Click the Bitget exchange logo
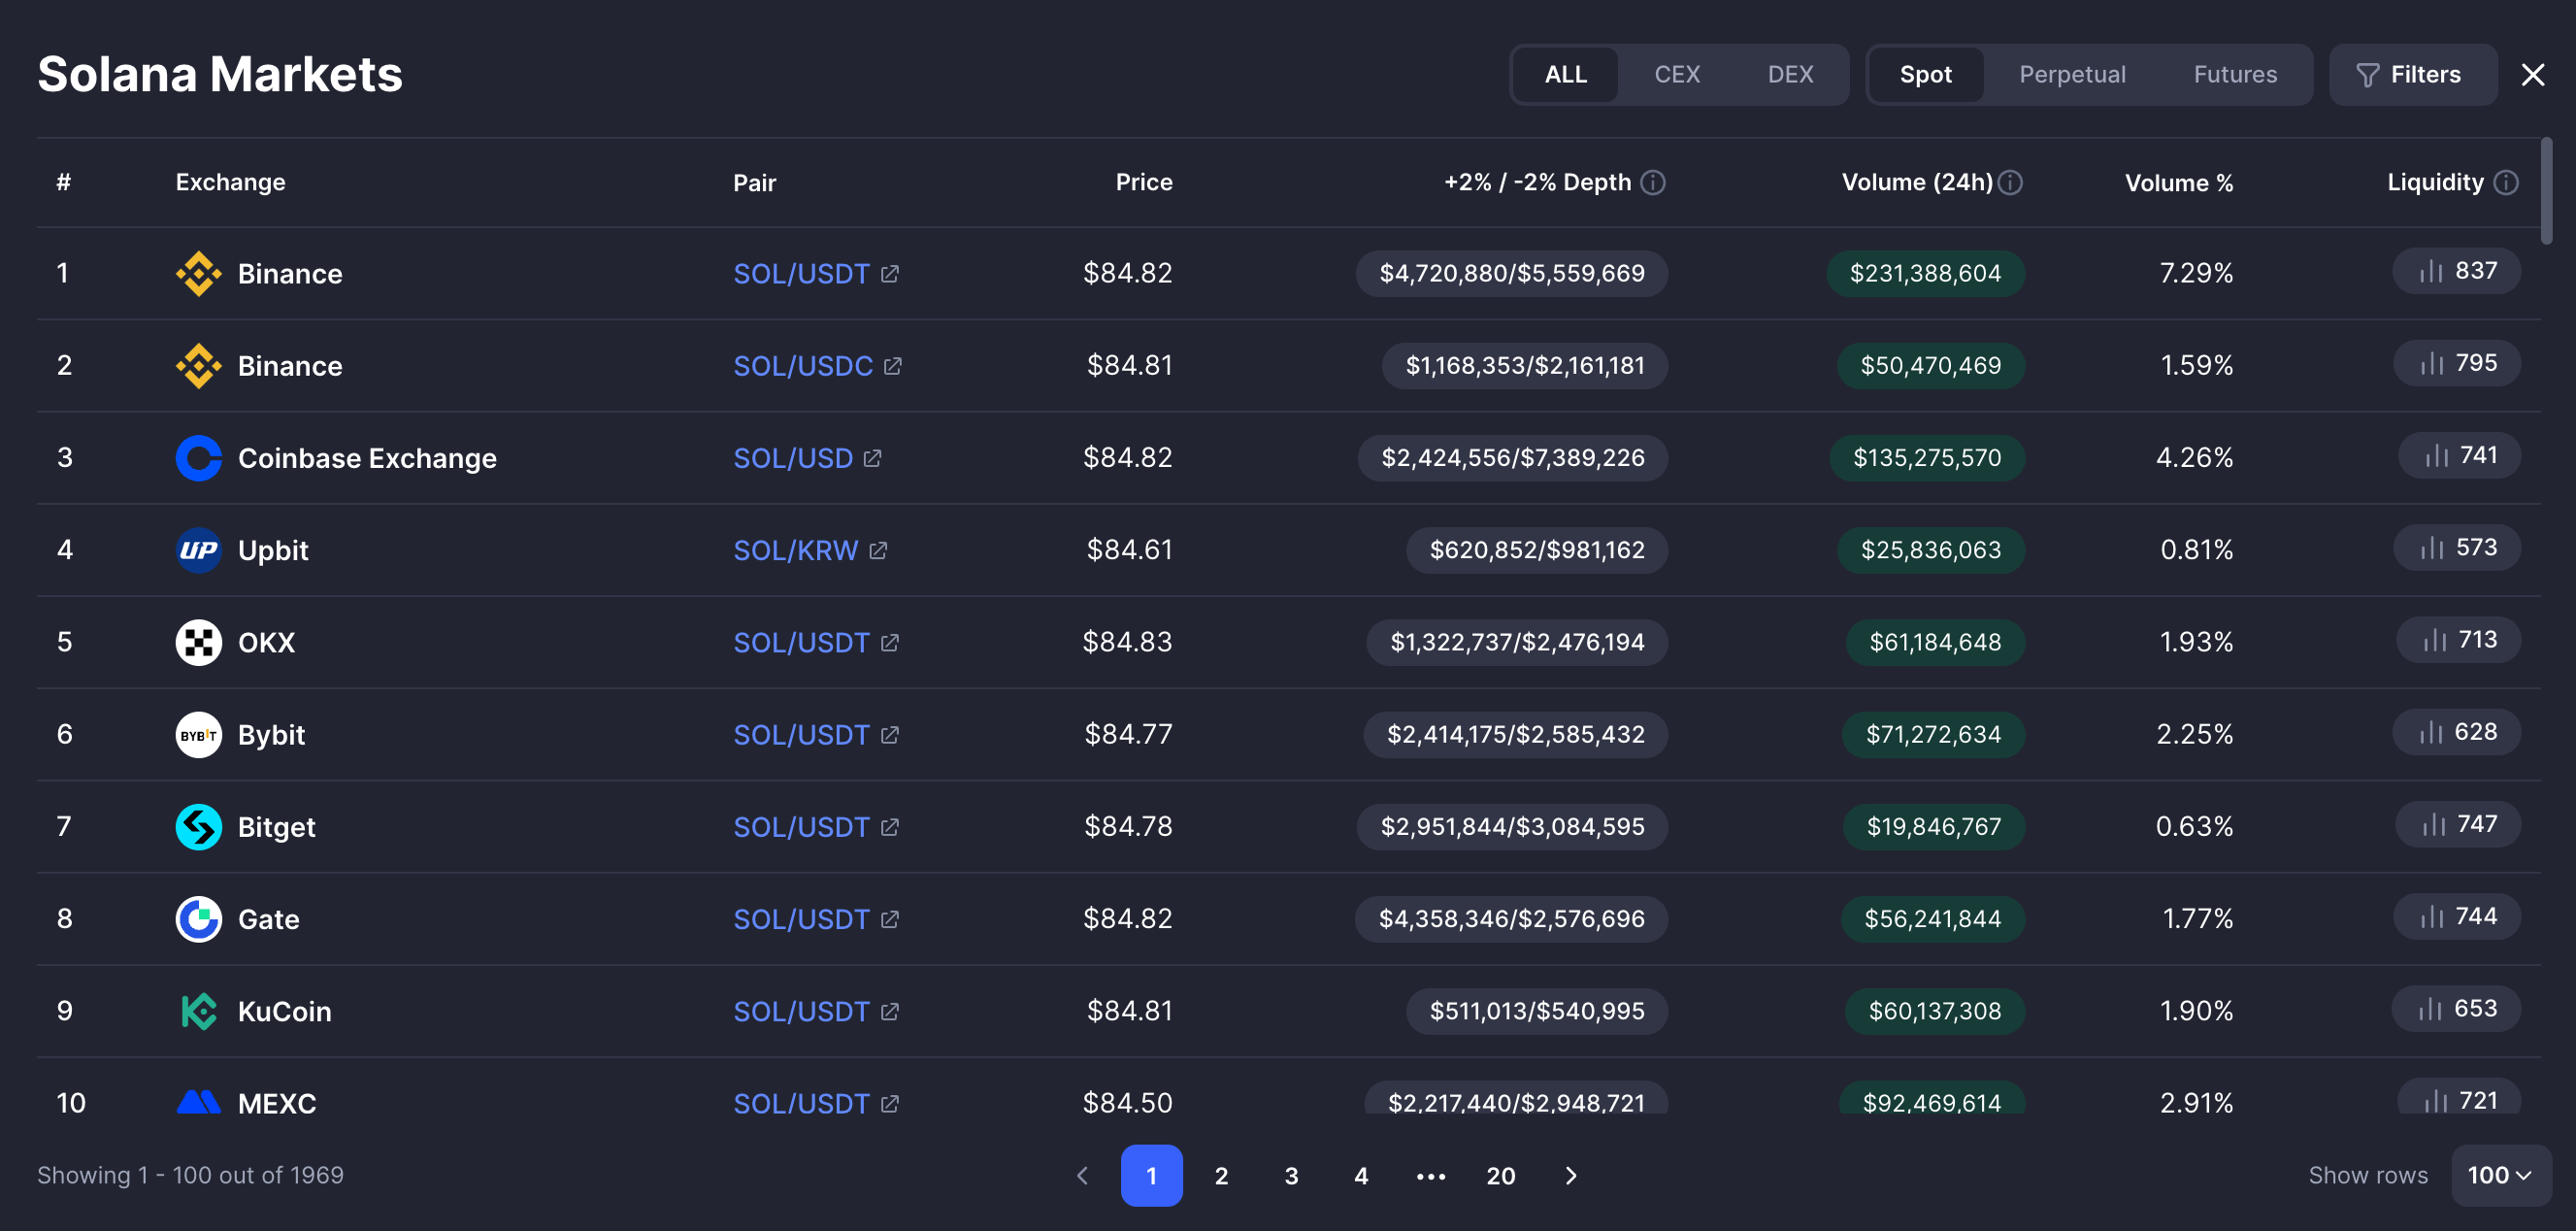 tap(198, 827)
